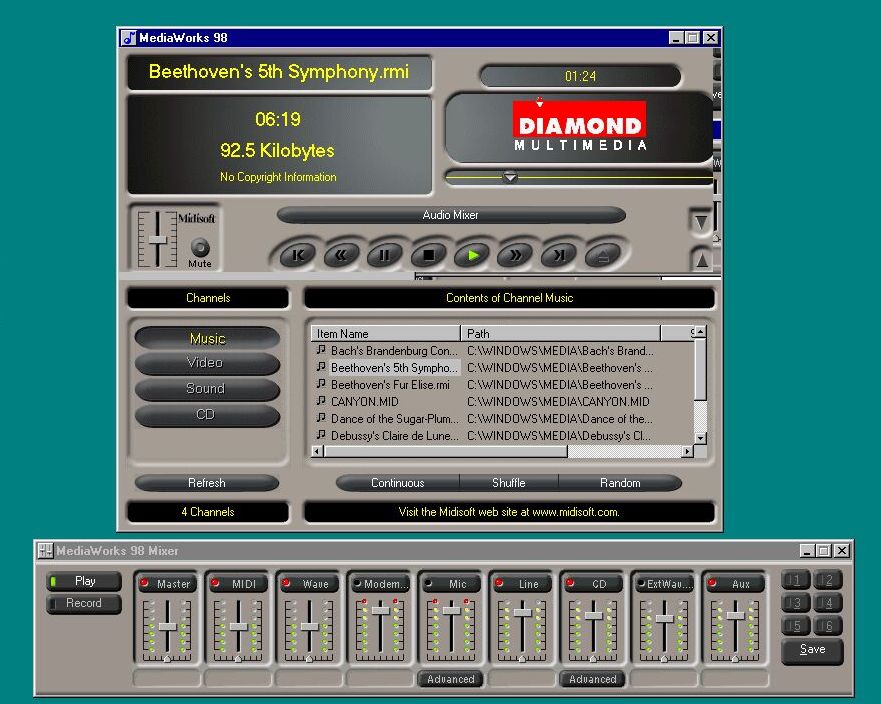Image resolution: width=881 pixels, height=704 pixels.
Task: Click the fast-forward button
Action: (515, 256)
